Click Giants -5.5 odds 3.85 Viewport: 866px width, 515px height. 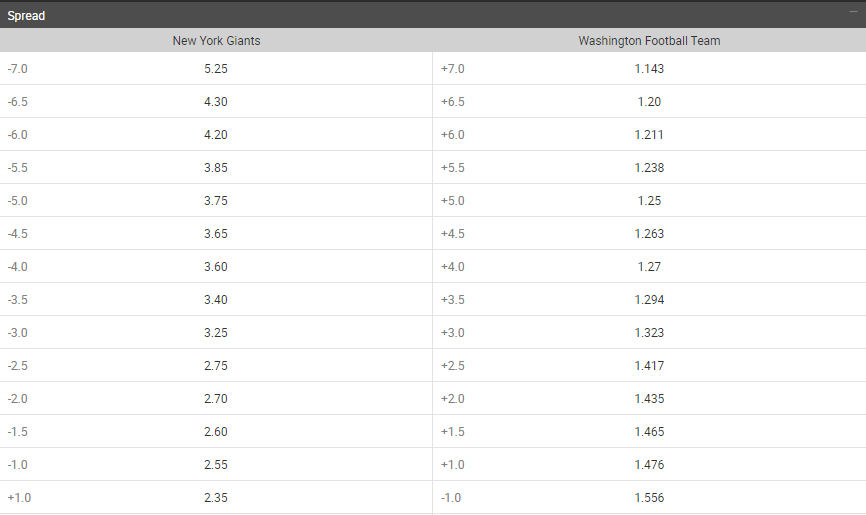(216, 167)
